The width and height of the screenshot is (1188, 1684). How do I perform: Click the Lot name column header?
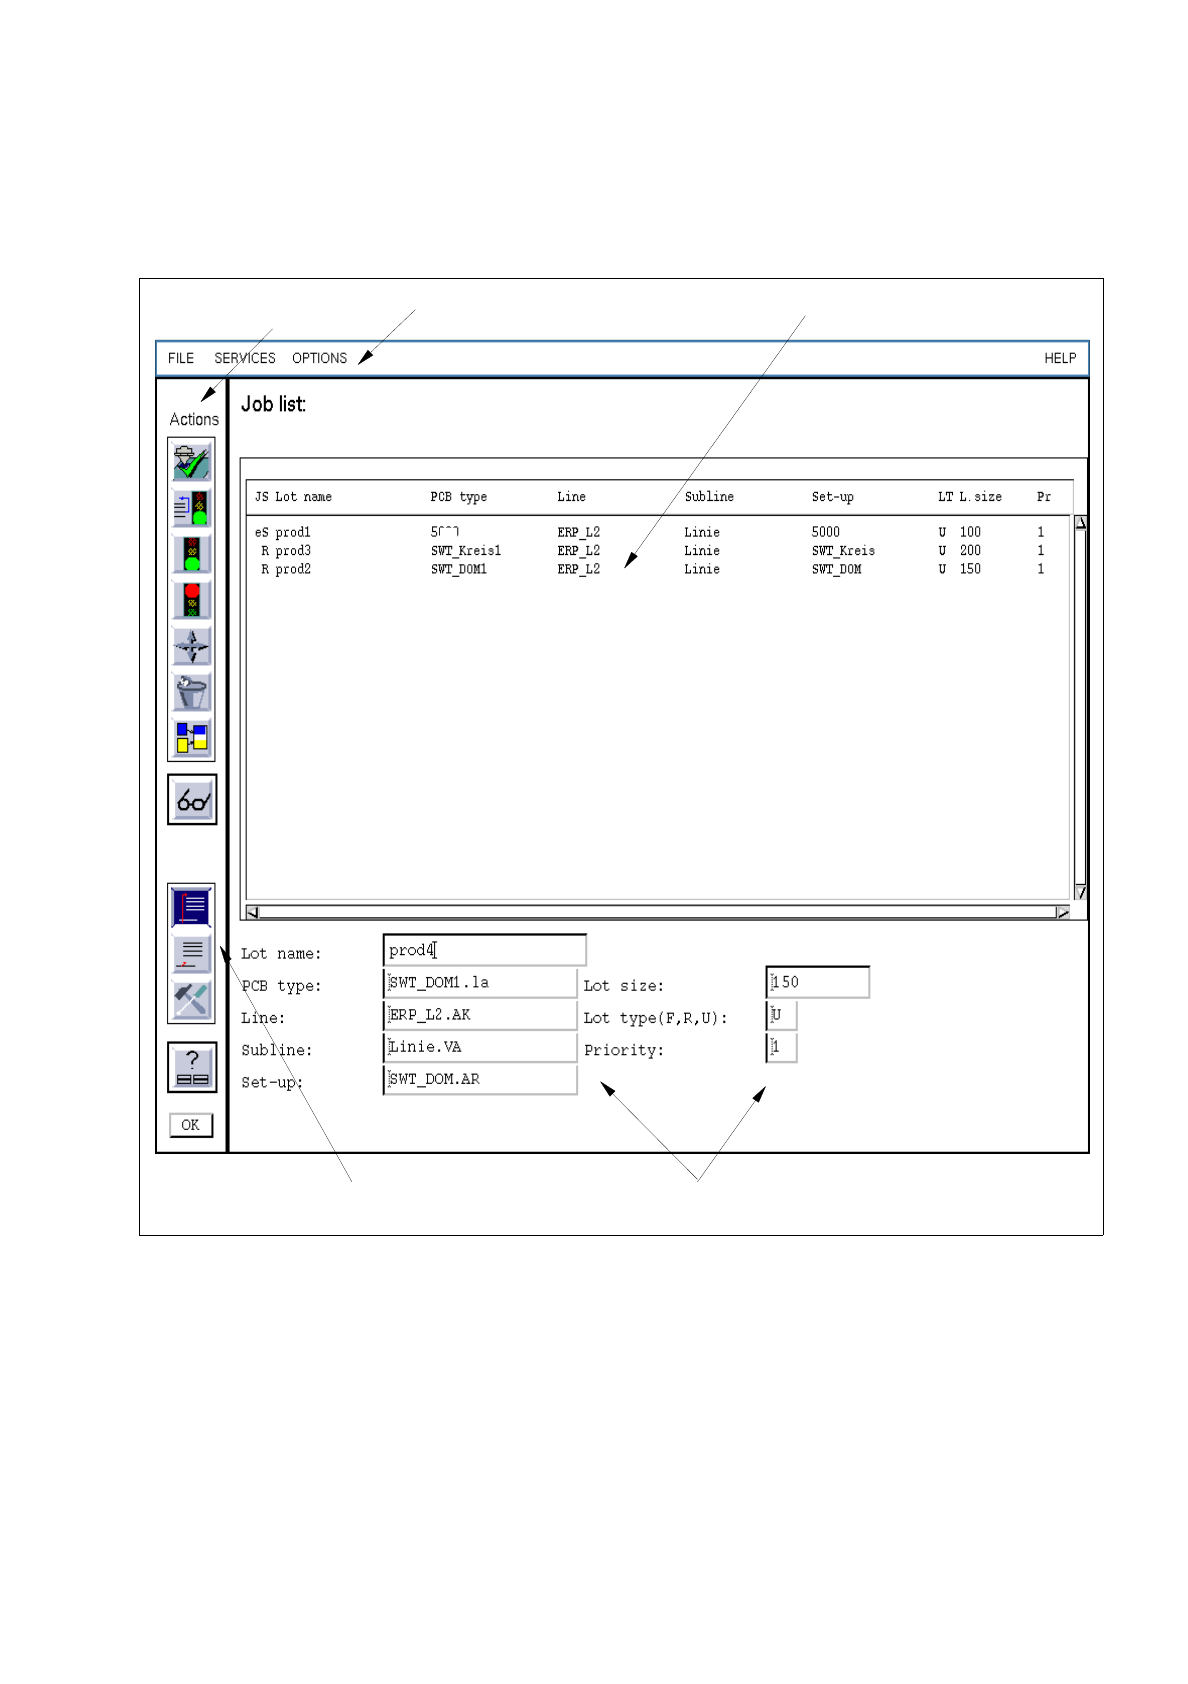tap(303, 497)
